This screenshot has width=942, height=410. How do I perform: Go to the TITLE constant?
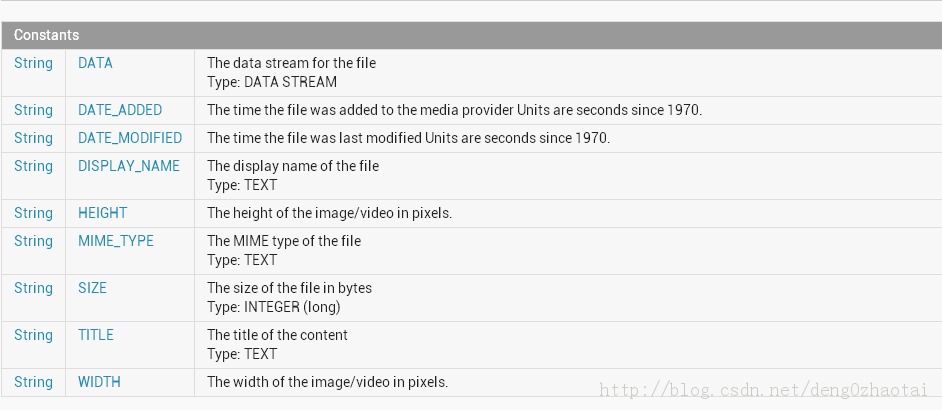coord(96,335)
